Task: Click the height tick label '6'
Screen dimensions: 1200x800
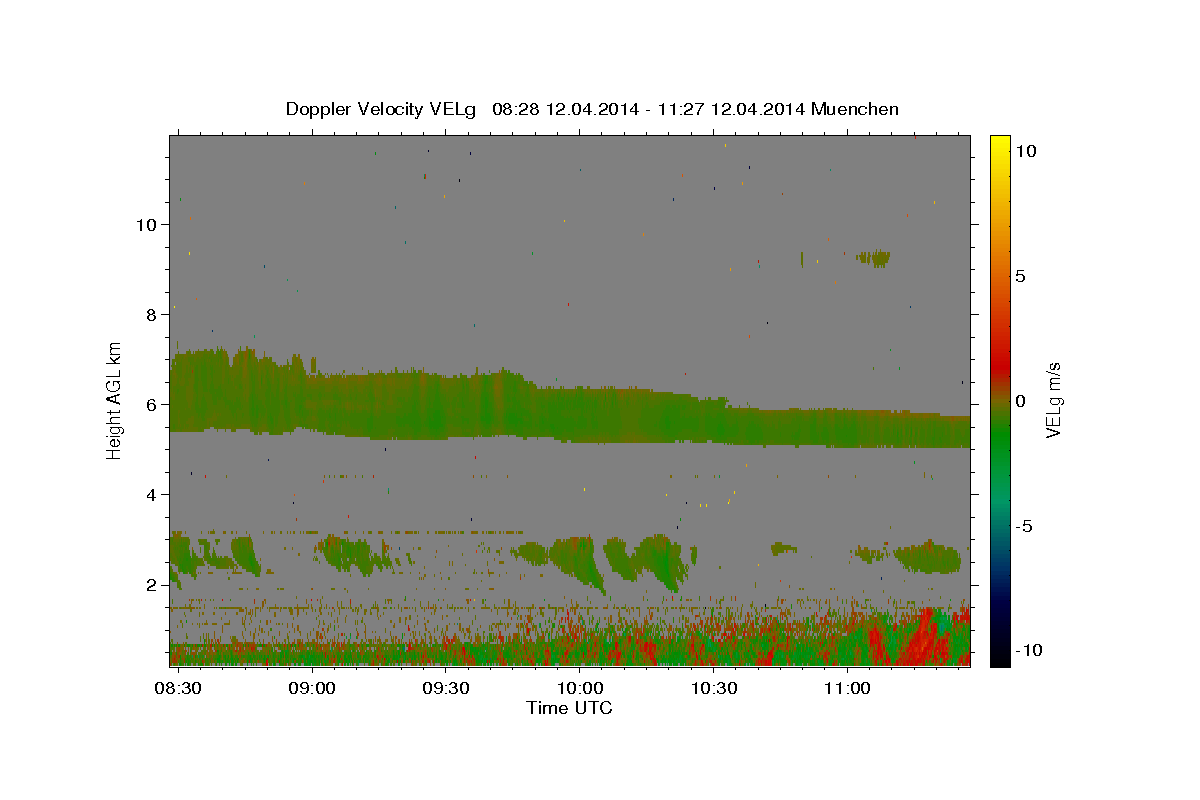Action: [x=153, y=405]
